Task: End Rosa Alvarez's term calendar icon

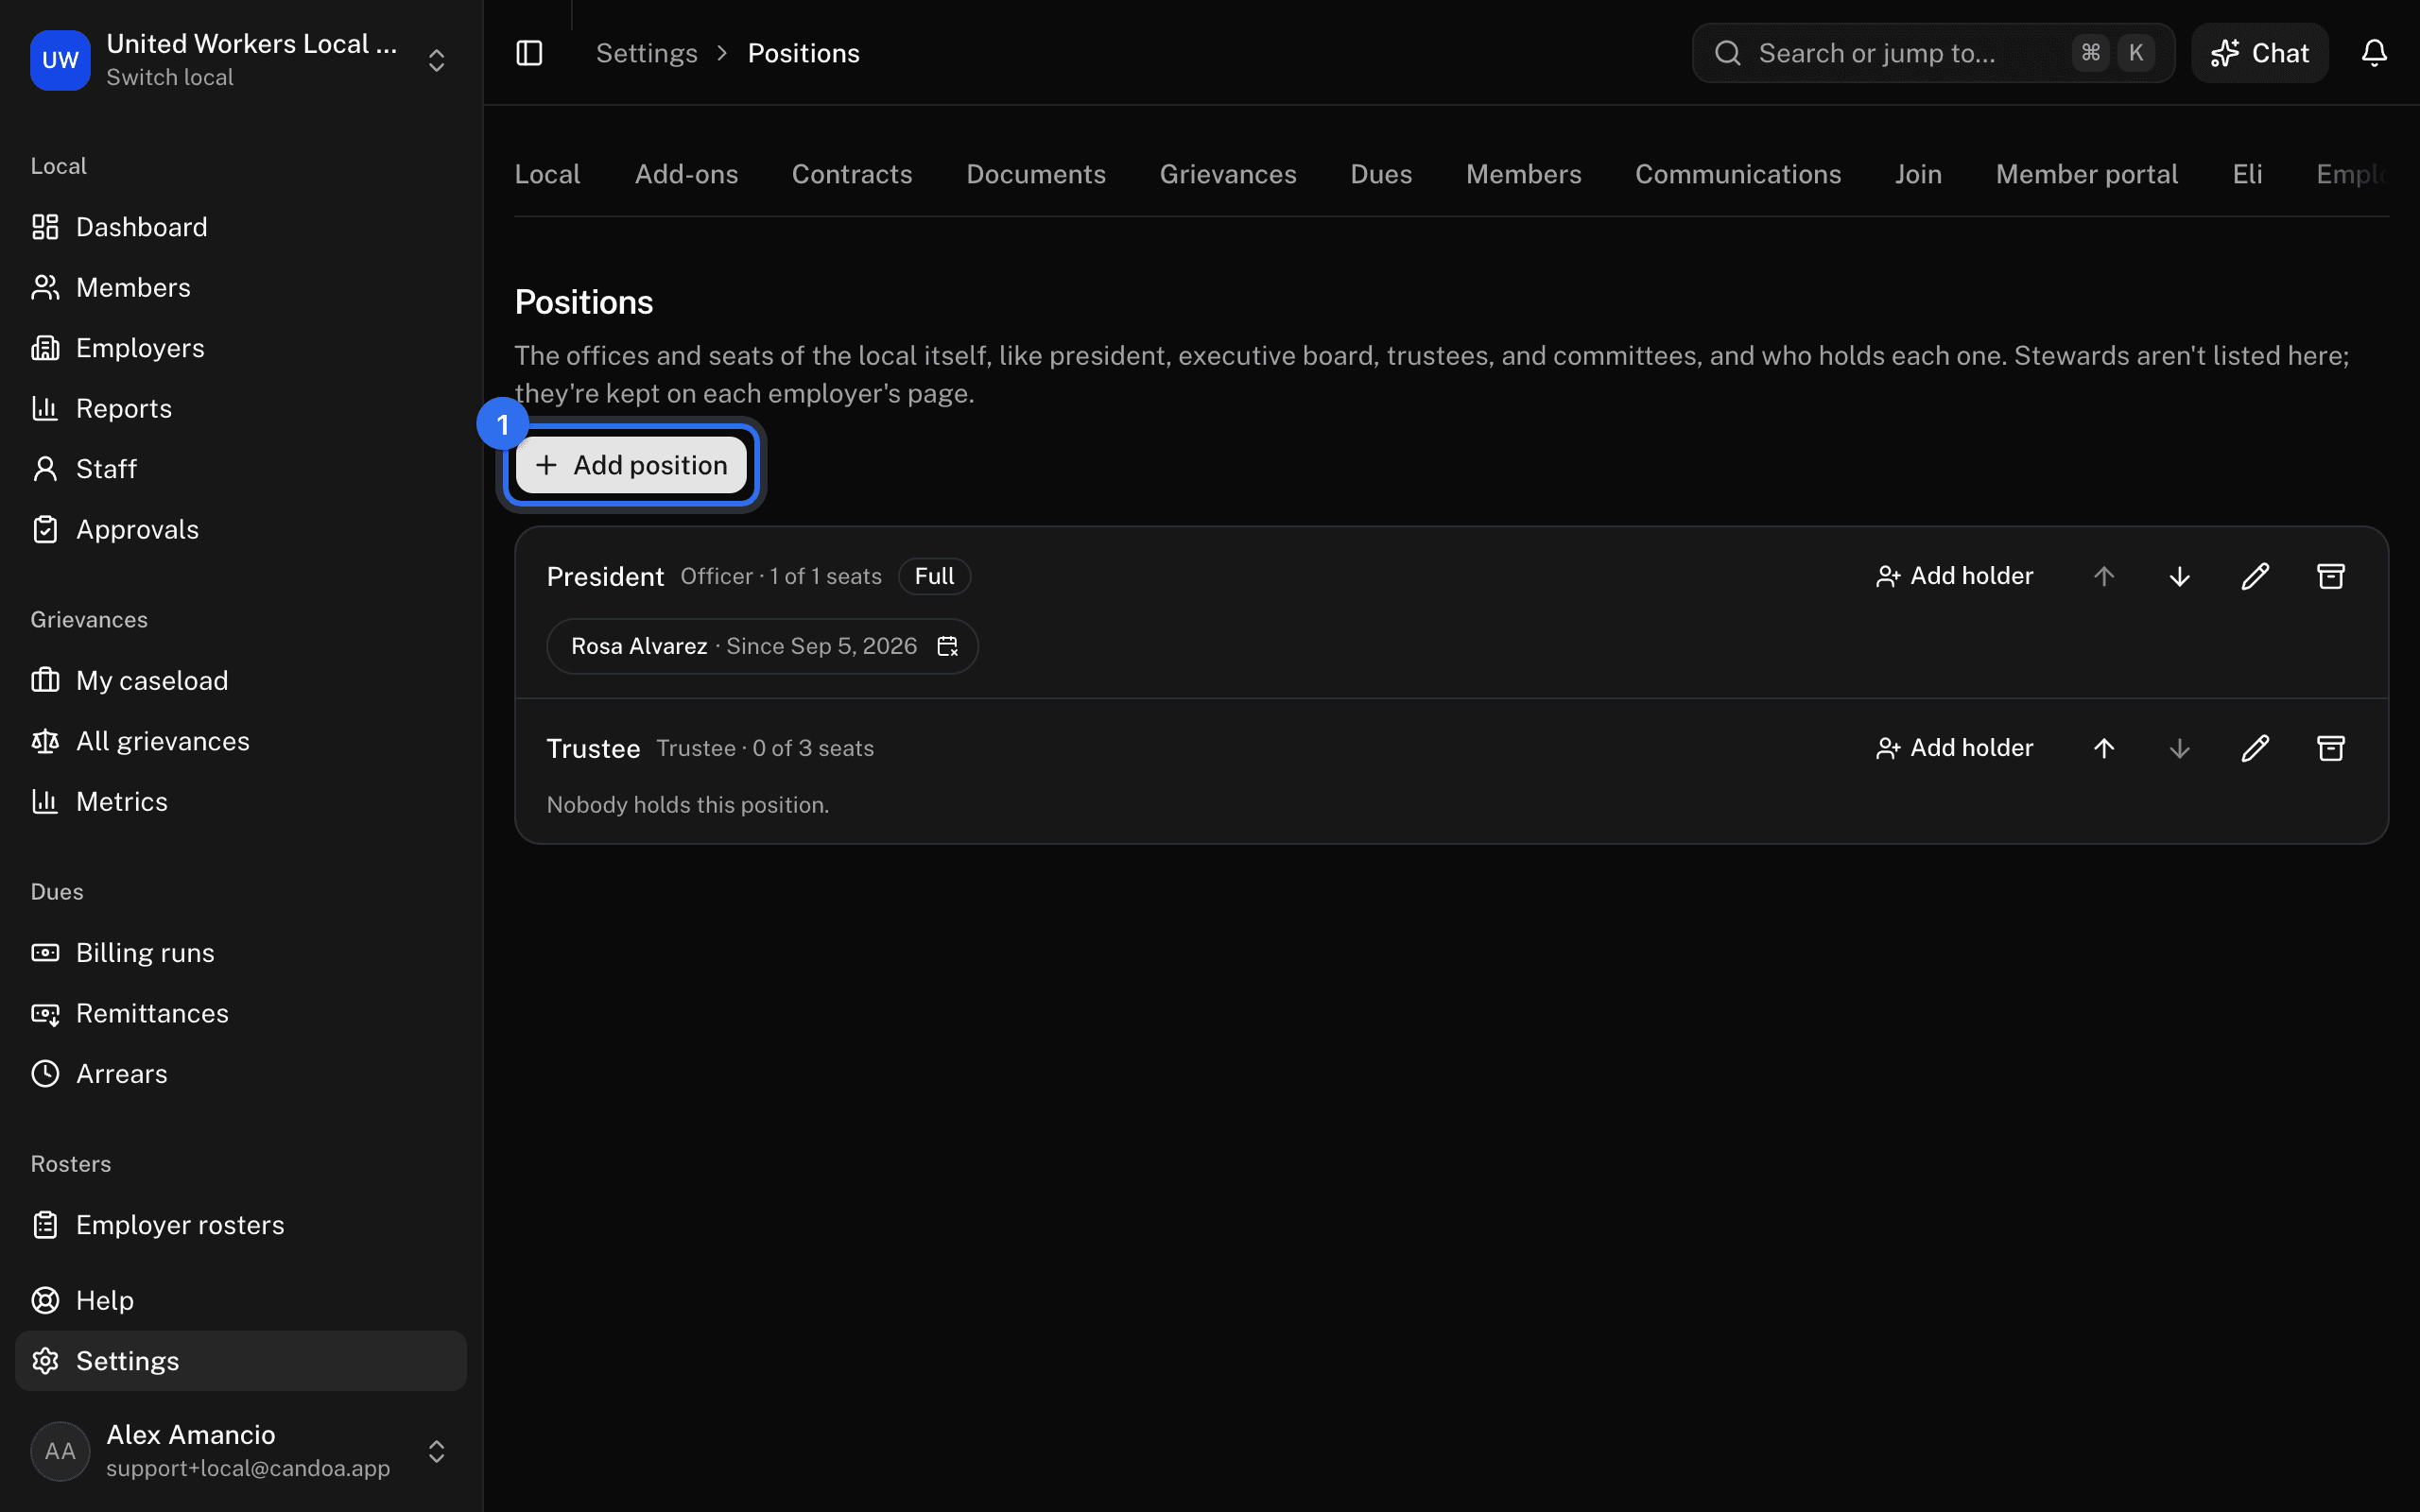Action: (x=947, y=646)
